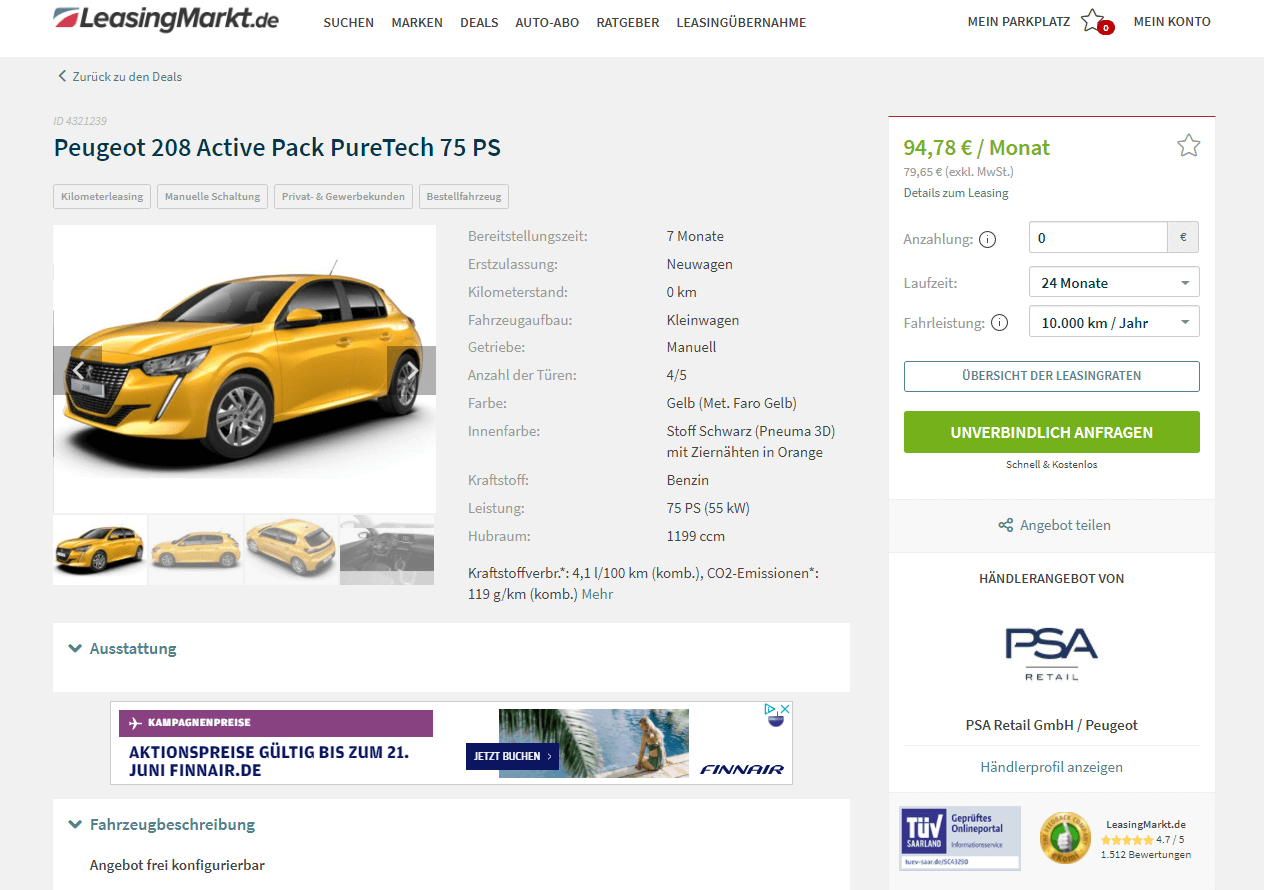
Task: Click the value 75 PS (55 kW)
Action: tap(708, 508)
